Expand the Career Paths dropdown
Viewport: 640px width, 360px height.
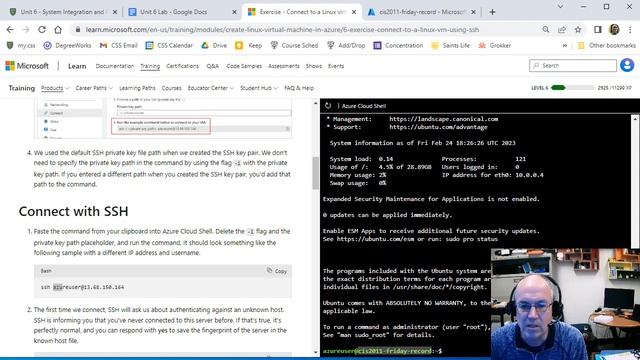tap(94, 88)
